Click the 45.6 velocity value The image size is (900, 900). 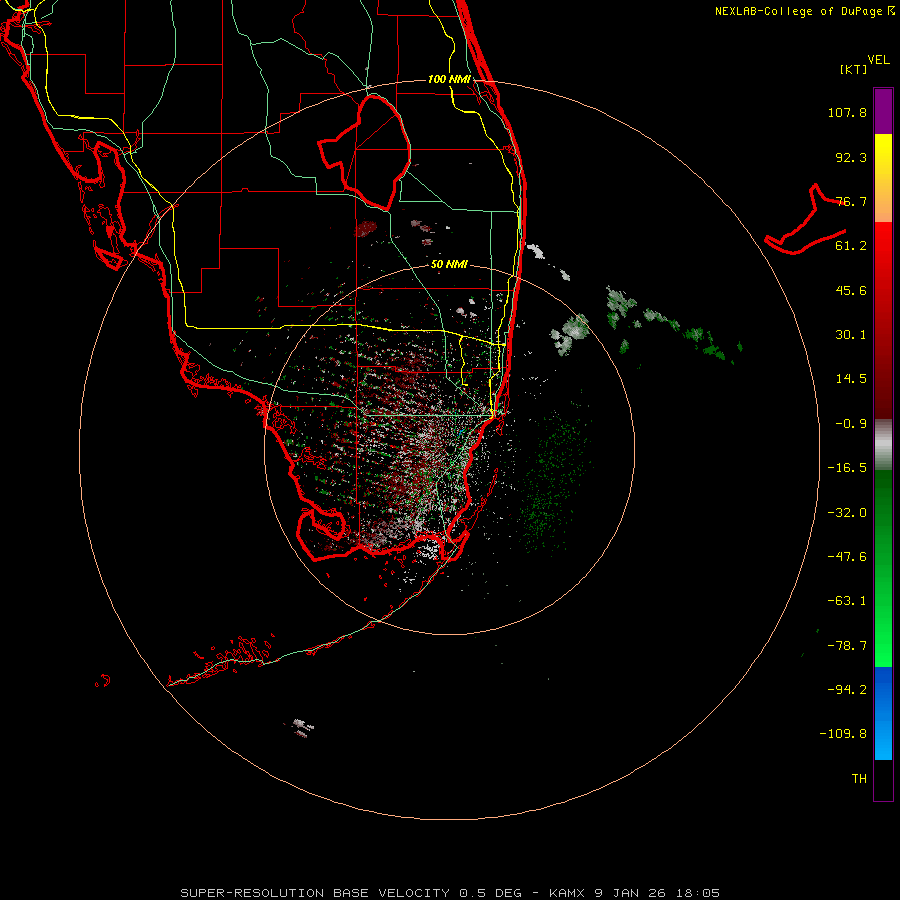pos(851,290)
